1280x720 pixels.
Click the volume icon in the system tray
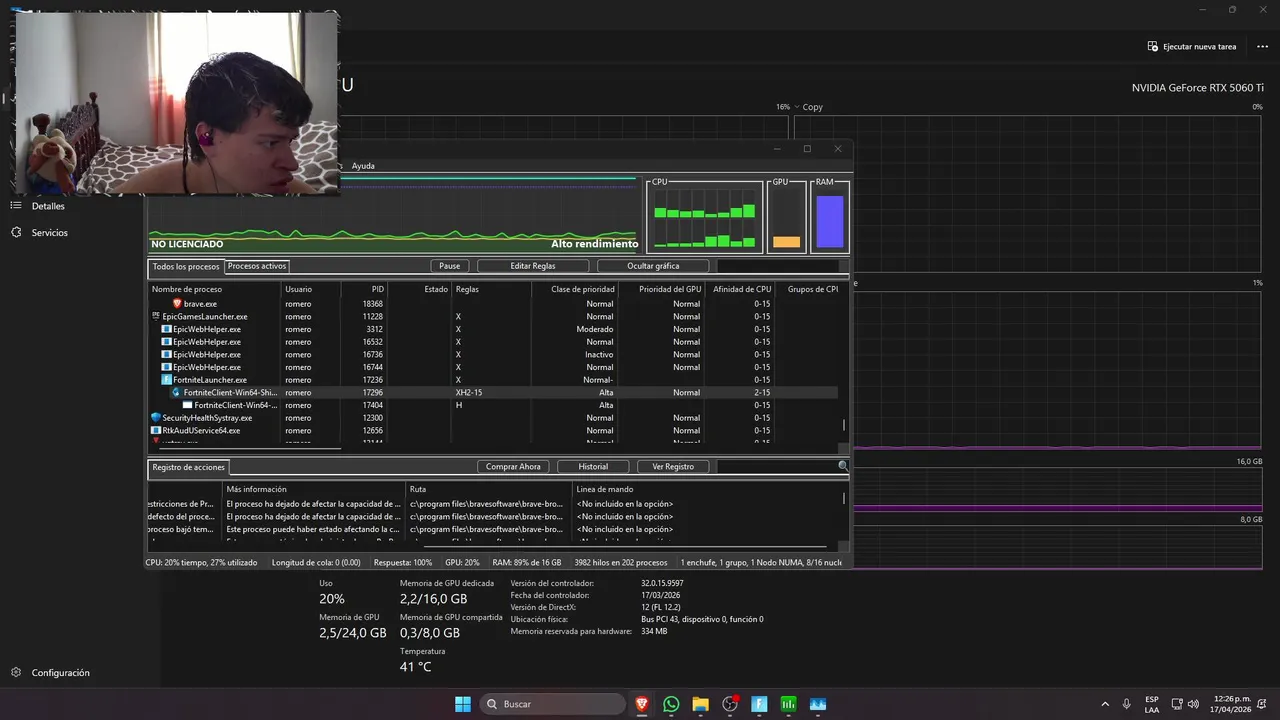1193,704
